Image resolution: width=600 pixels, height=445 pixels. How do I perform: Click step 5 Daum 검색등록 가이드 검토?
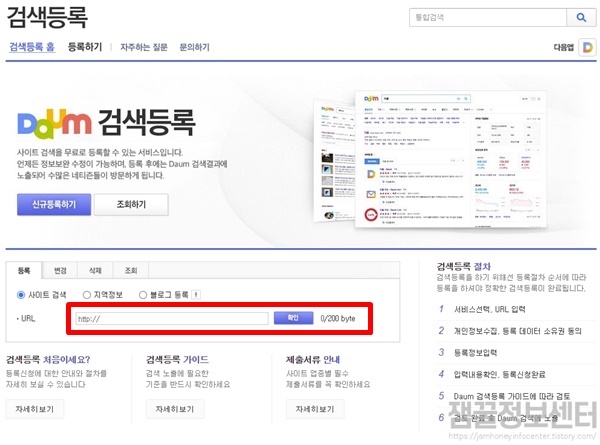click(512, 396)
